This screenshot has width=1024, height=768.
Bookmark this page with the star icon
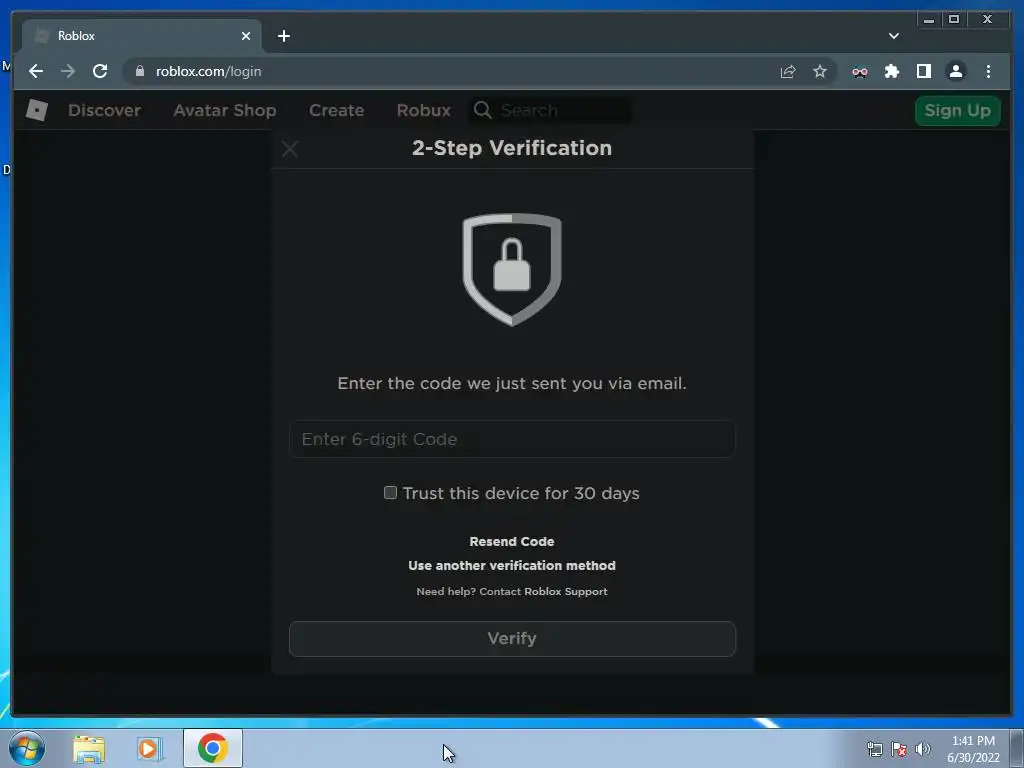pos(820,71)
